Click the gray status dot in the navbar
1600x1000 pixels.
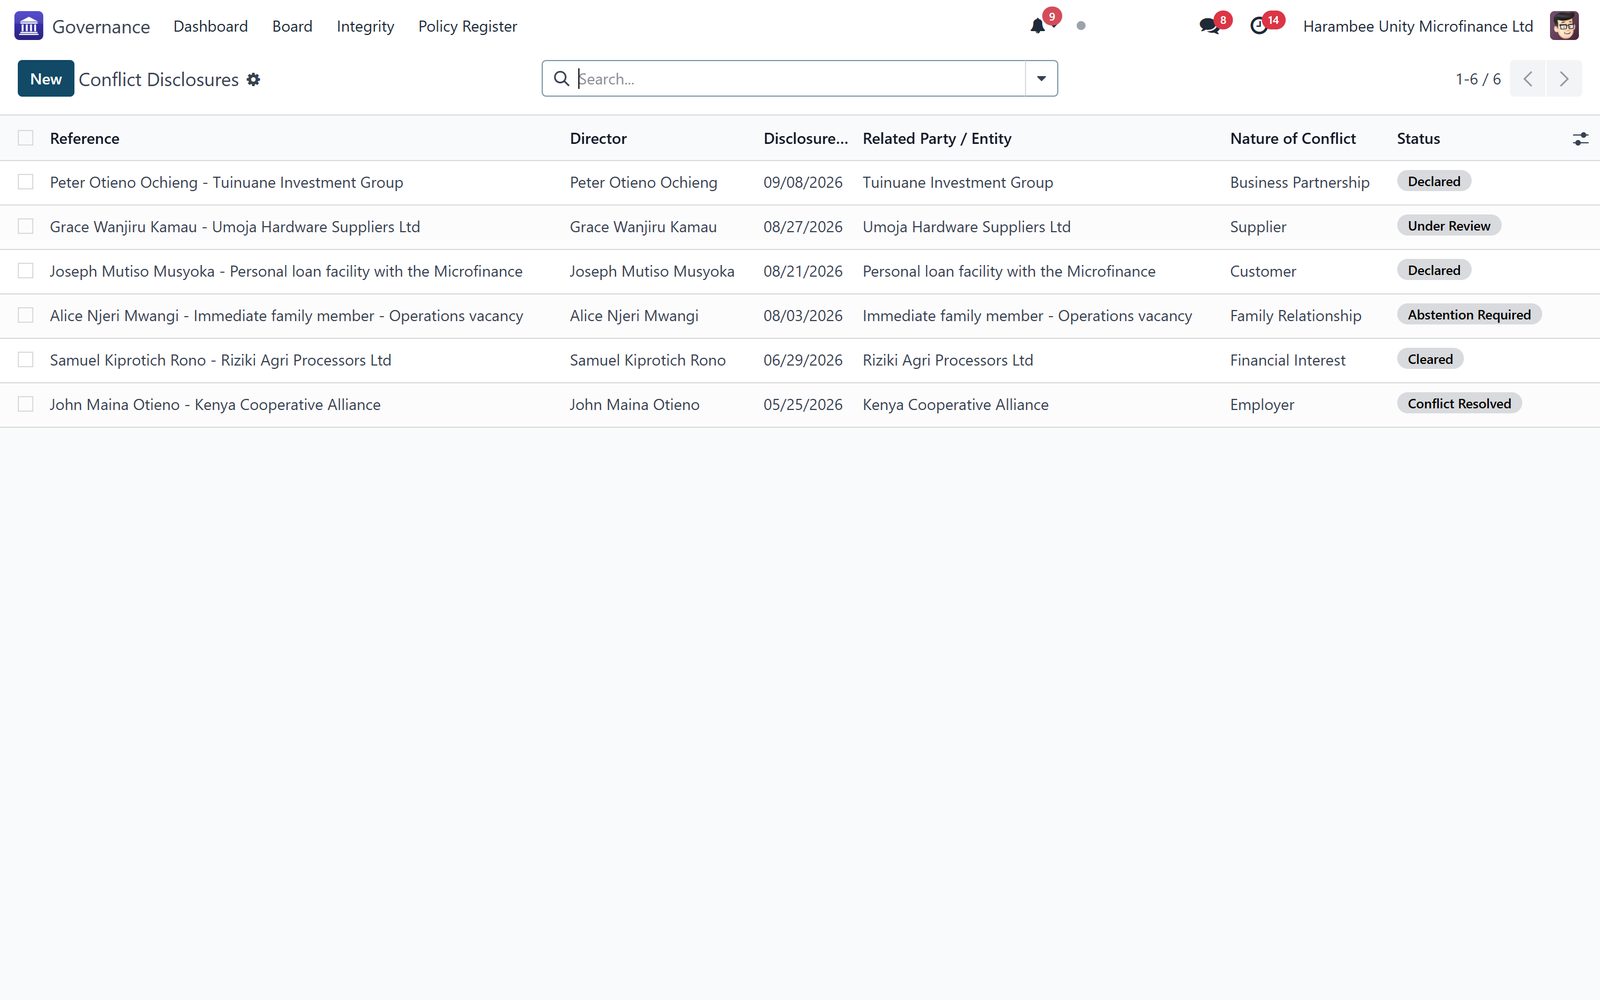(x=1081, y=26)
